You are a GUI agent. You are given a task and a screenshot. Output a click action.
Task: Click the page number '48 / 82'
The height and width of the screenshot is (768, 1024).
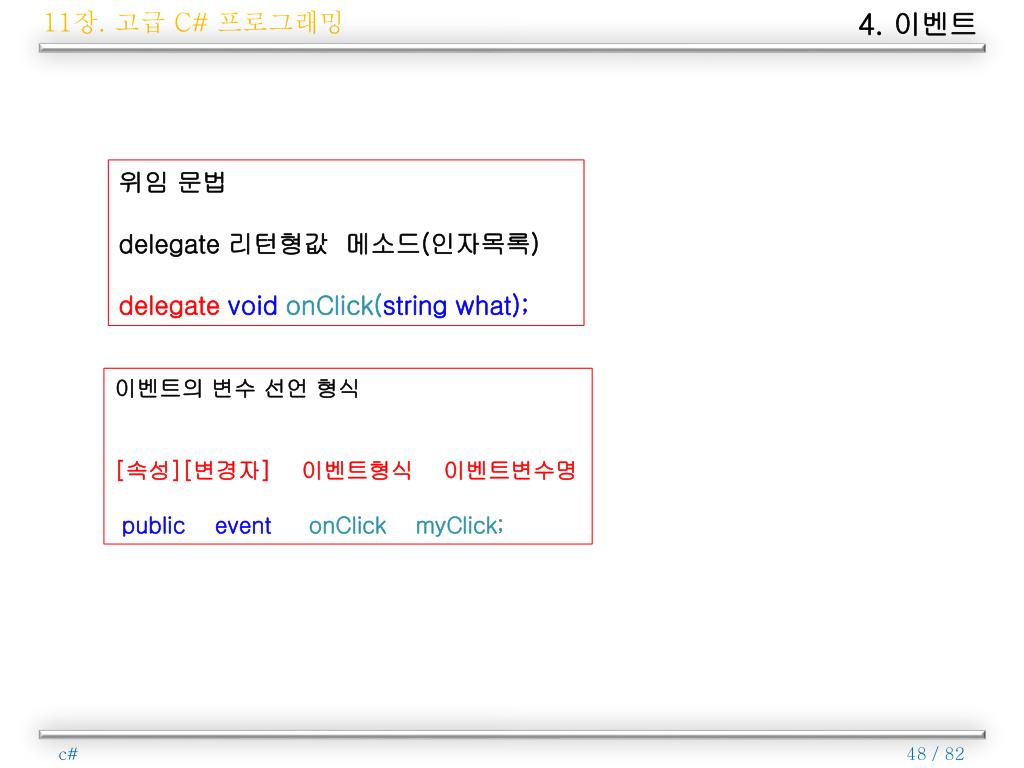tap(935, 754)
